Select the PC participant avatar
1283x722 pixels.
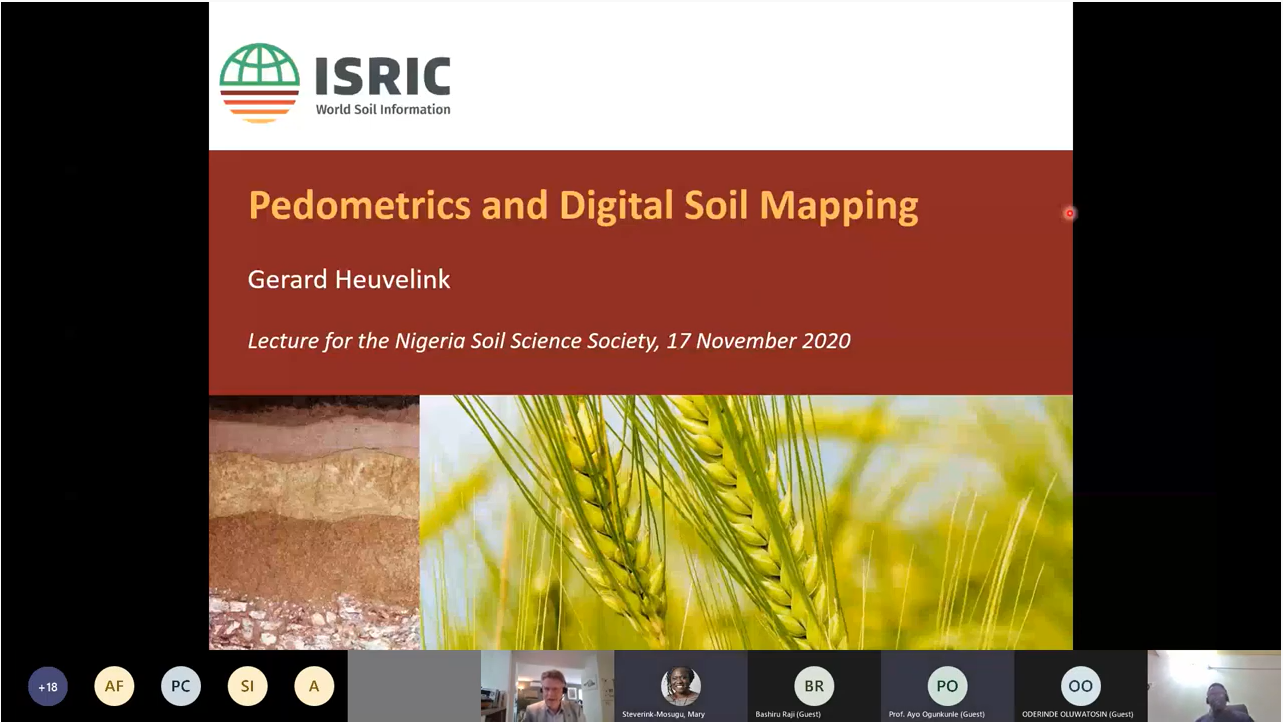click(x=181, y=687)
